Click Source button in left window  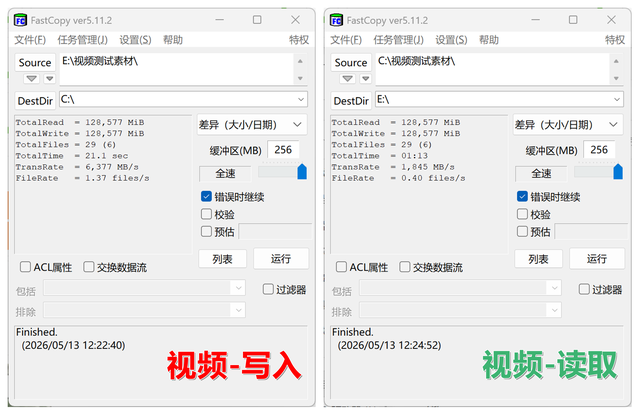tap(35, 62)
